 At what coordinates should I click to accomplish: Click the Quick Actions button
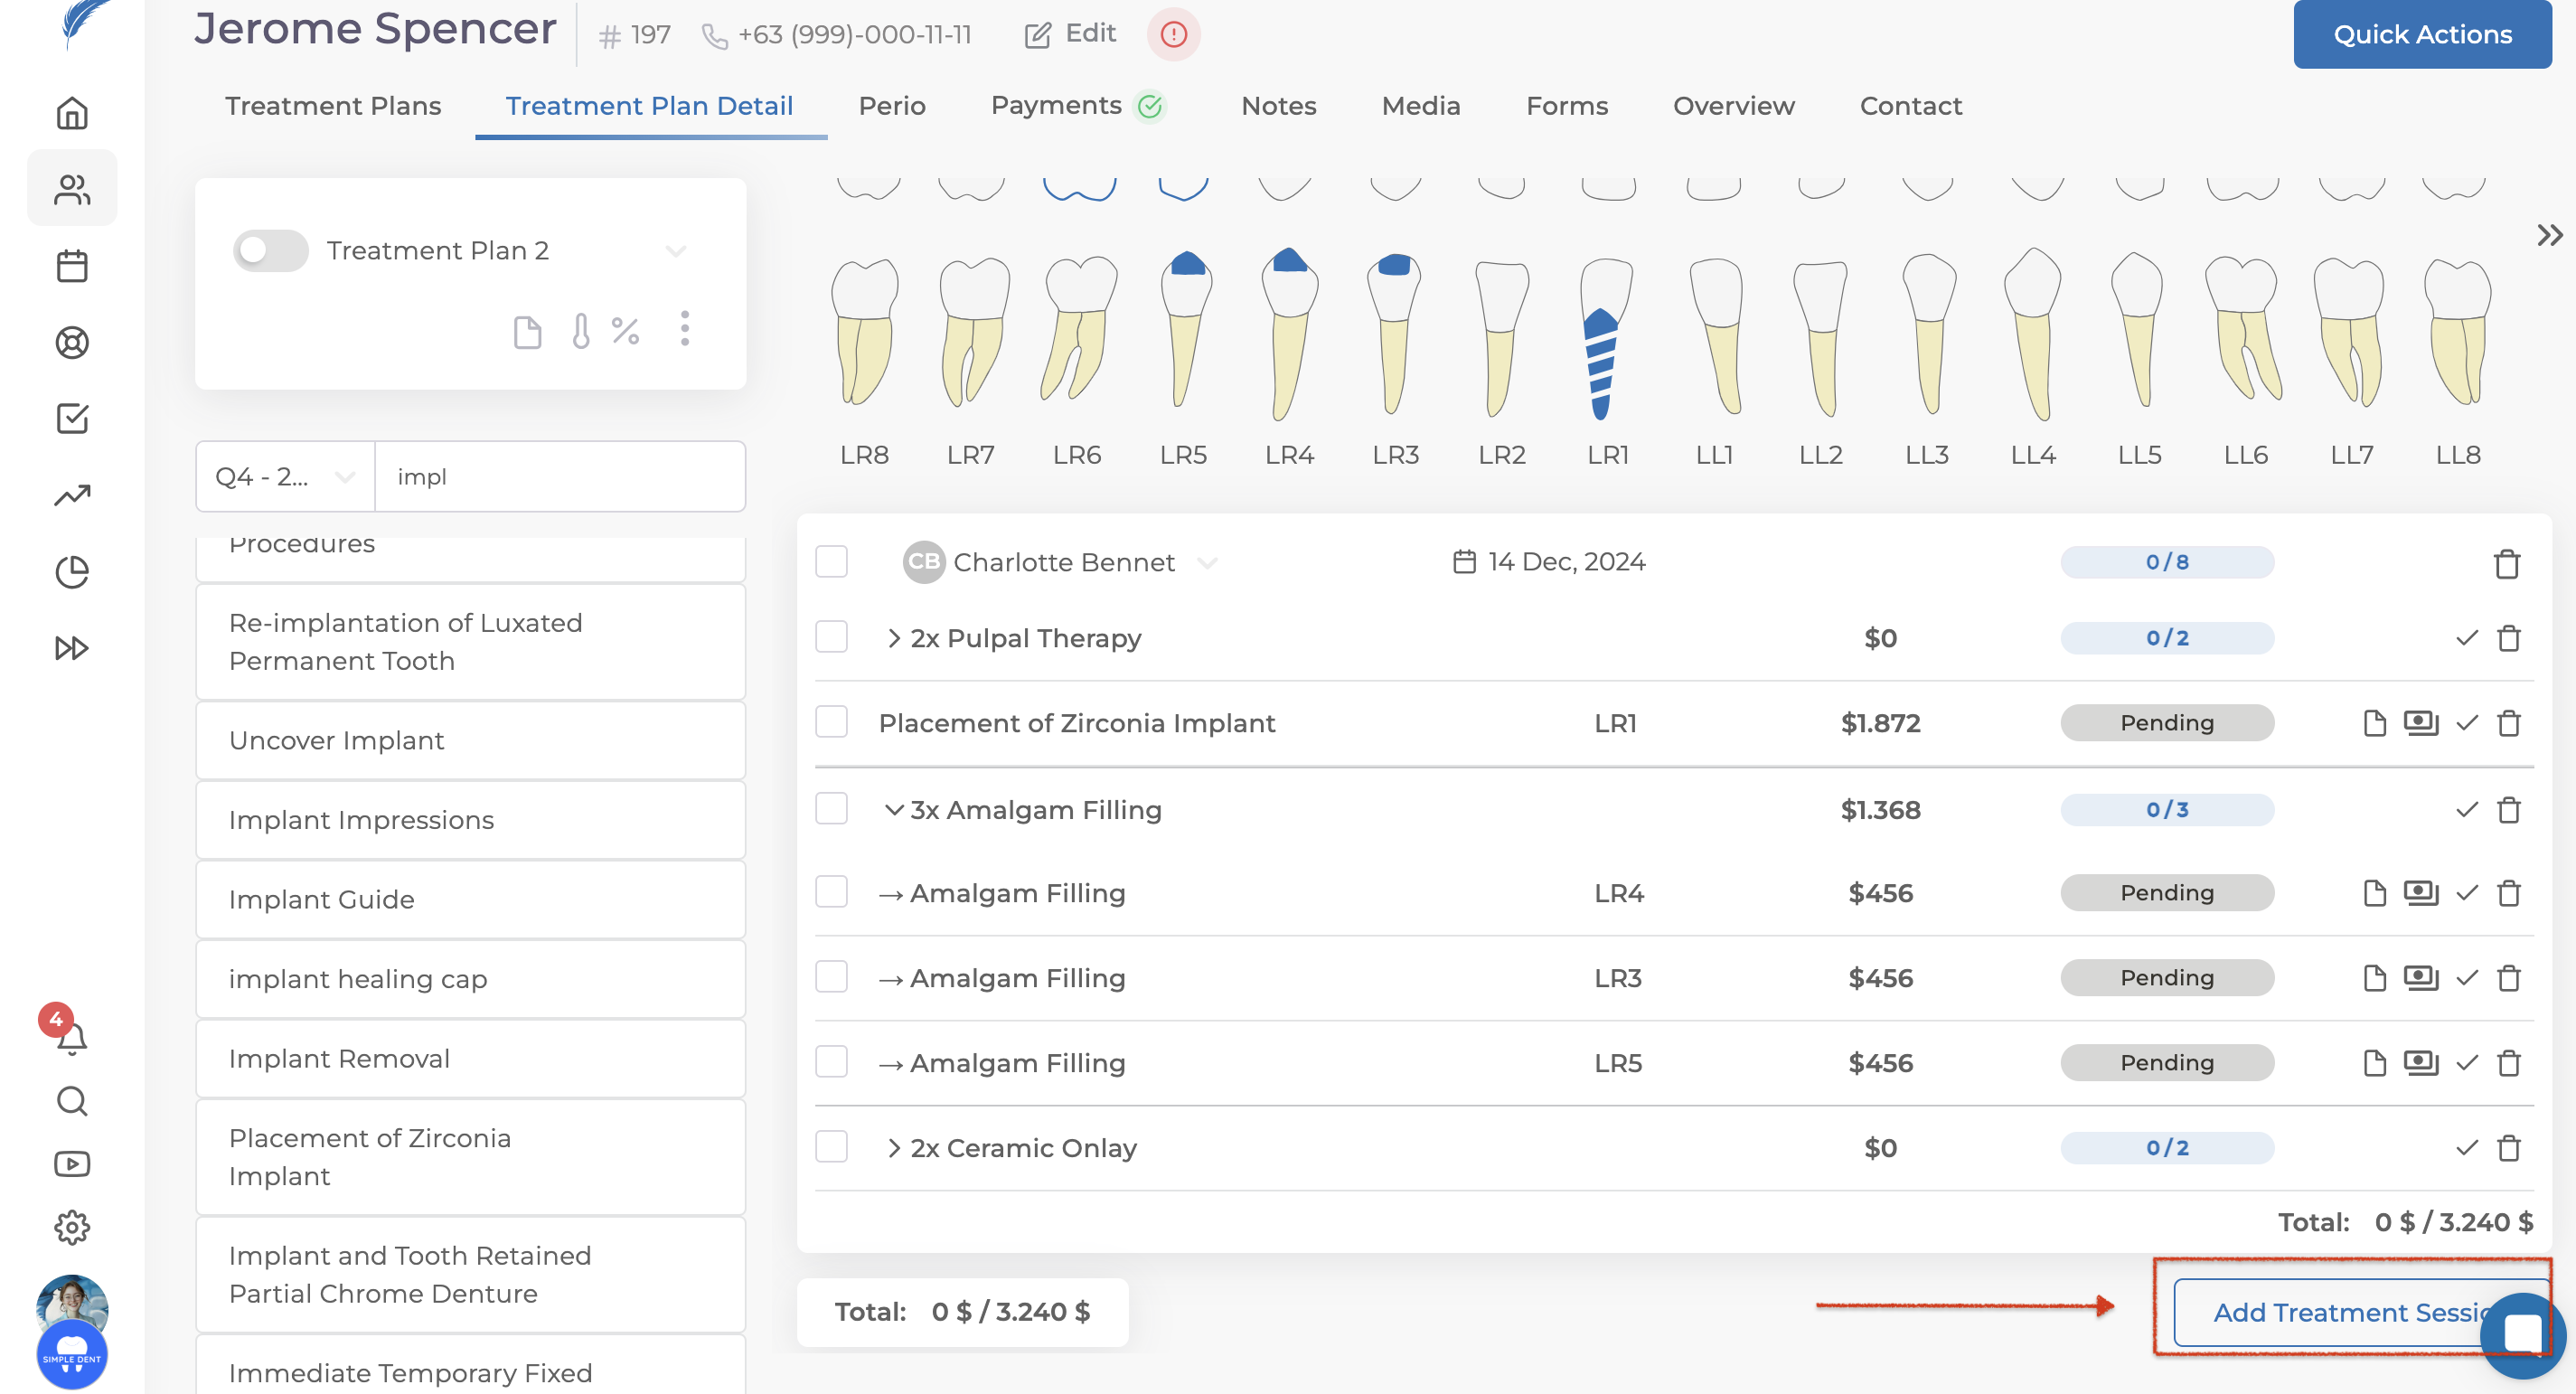click(2421, 34)
